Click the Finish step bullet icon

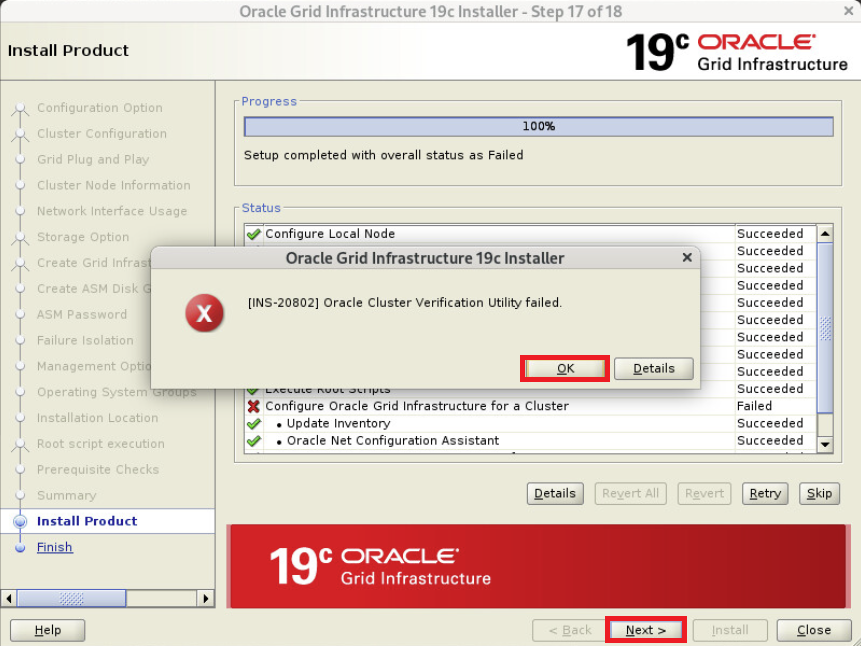pyautogui.click(x=20, y=547)
